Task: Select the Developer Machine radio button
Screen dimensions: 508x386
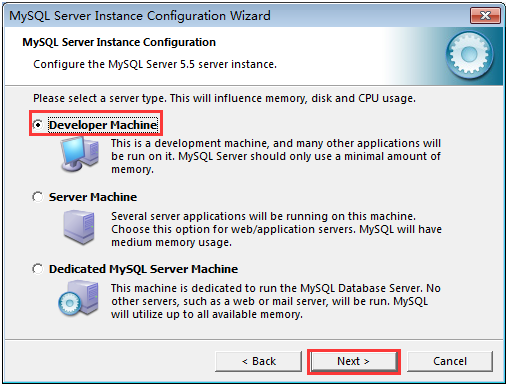Action: [38, 125]
